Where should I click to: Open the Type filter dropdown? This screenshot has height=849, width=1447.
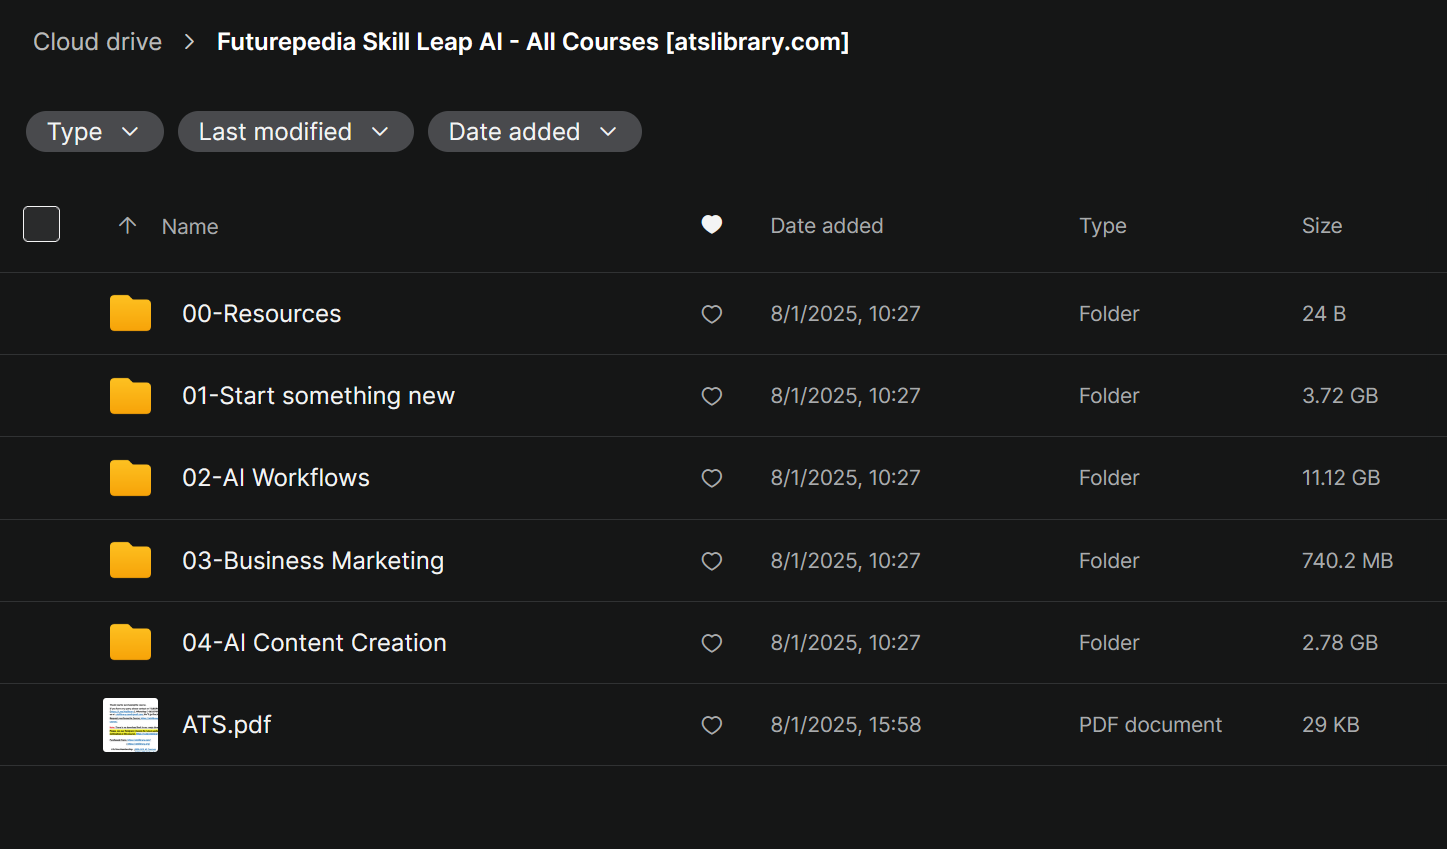[x=94, y=132]
